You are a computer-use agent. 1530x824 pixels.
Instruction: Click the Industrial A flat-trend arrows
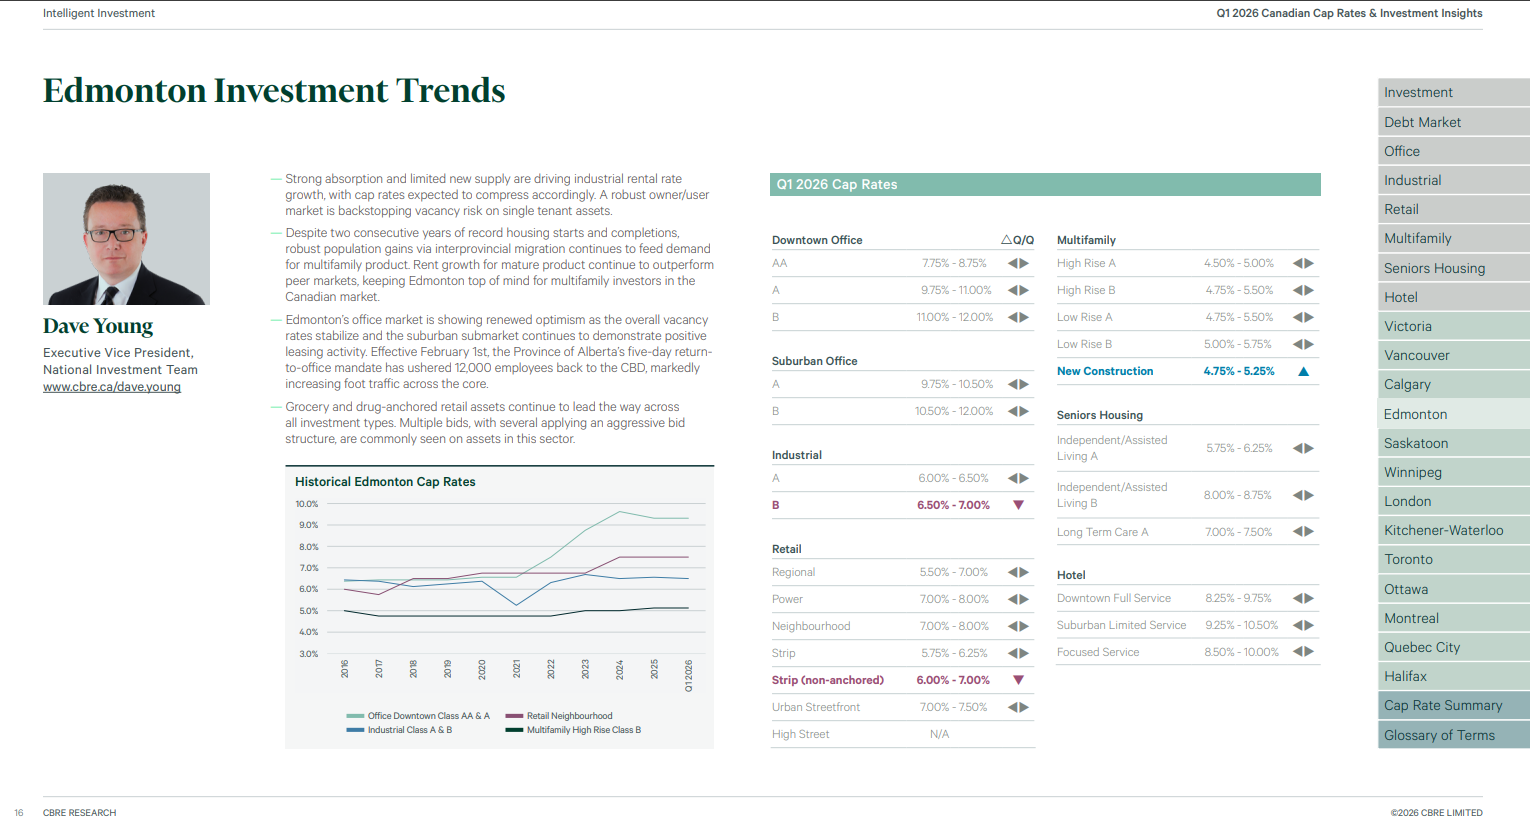pos(1018,478)
